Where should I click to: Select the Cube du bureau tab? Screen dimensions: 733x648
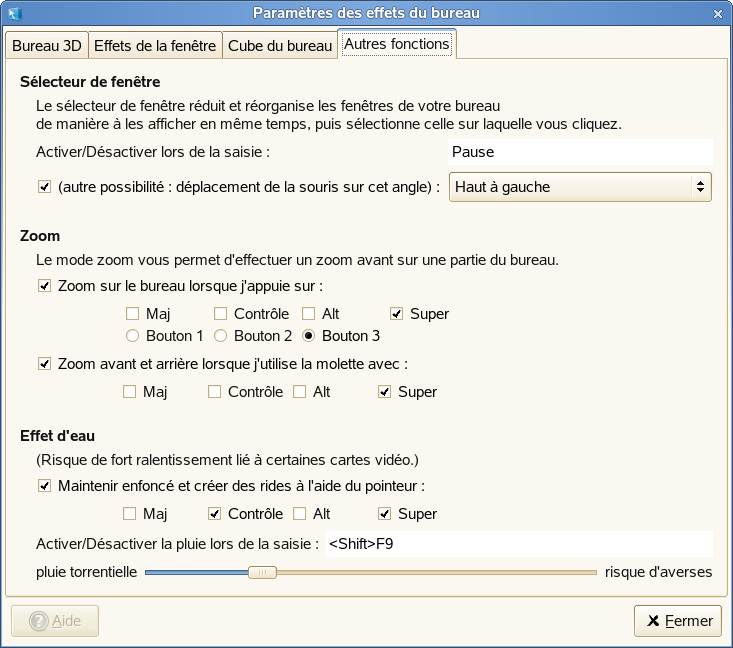point(280,46)
